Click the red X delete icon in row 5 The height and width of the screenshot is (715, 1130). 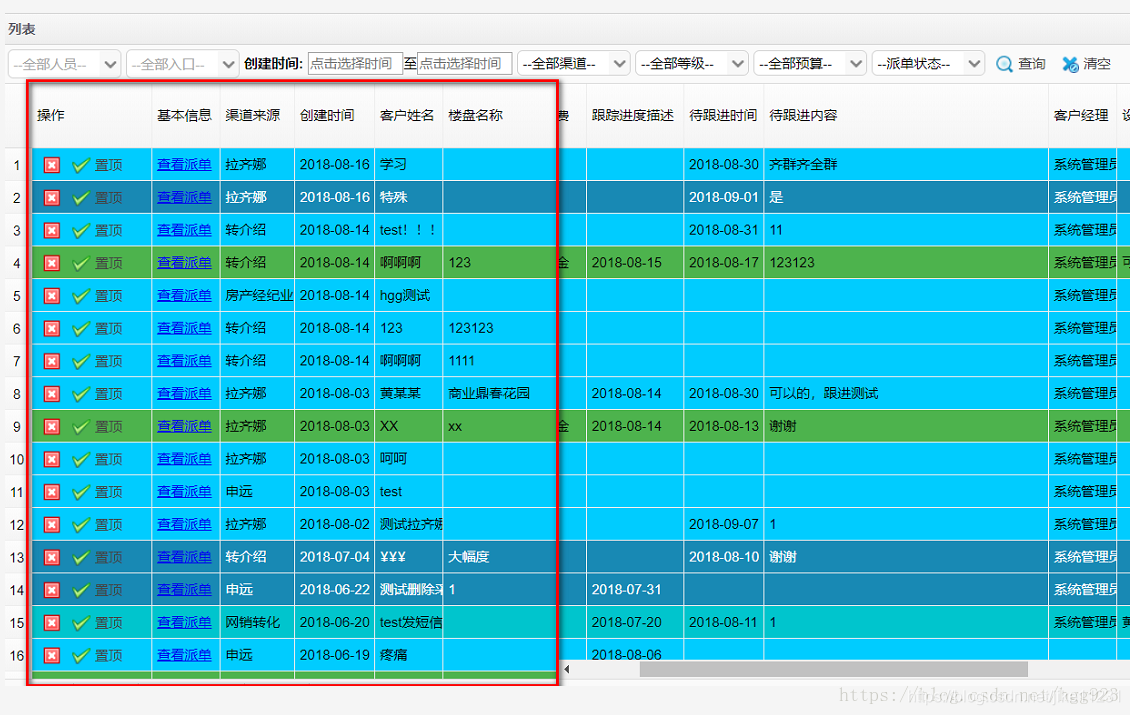(x=52, y=296)
